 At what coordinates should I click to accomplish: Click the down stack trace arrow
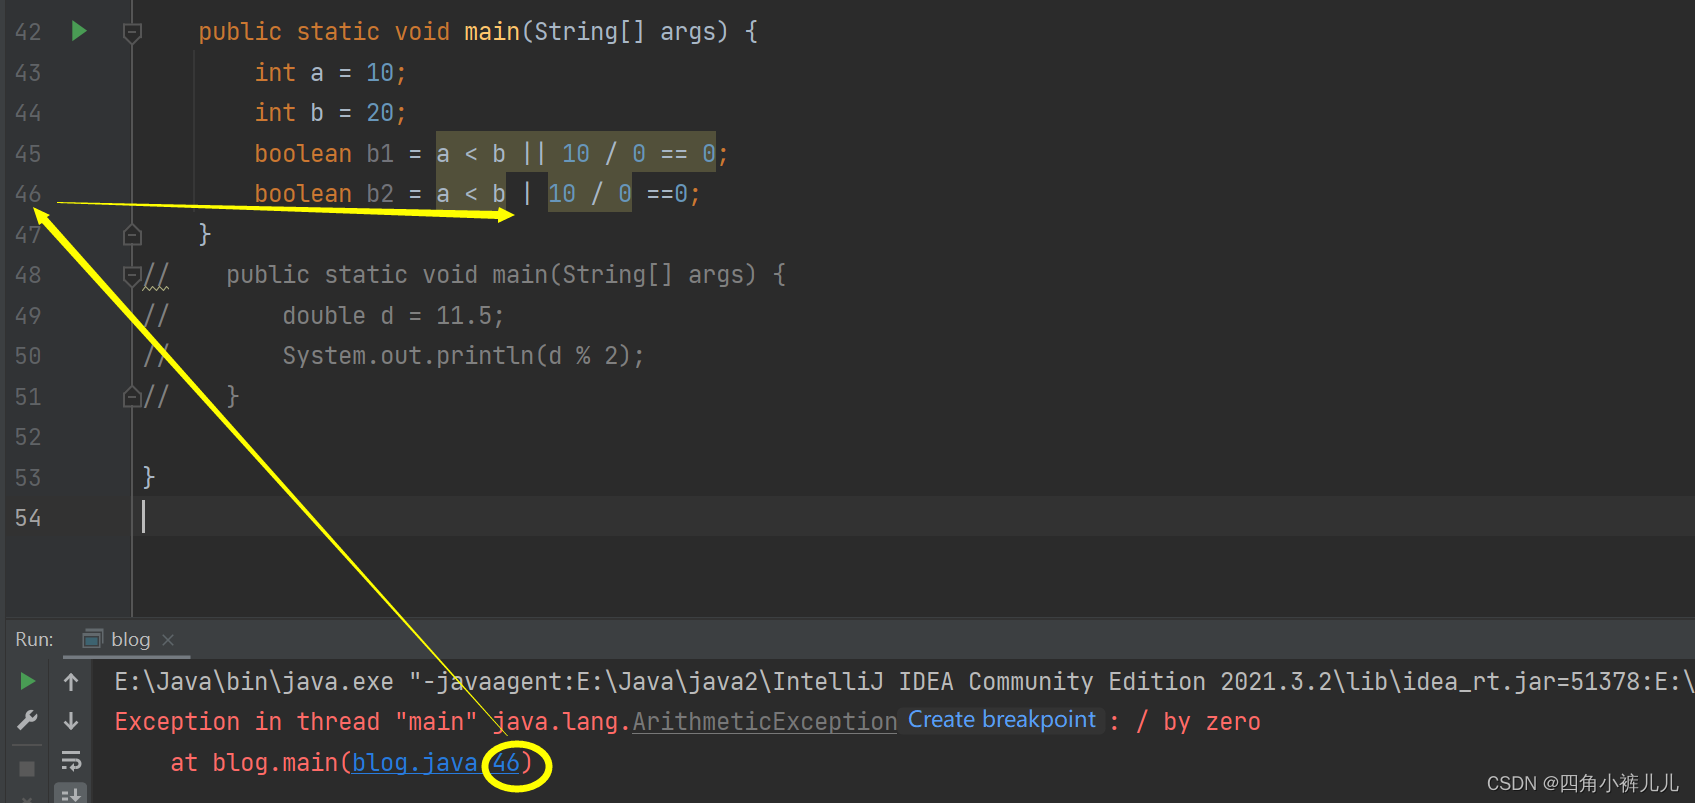71,721
